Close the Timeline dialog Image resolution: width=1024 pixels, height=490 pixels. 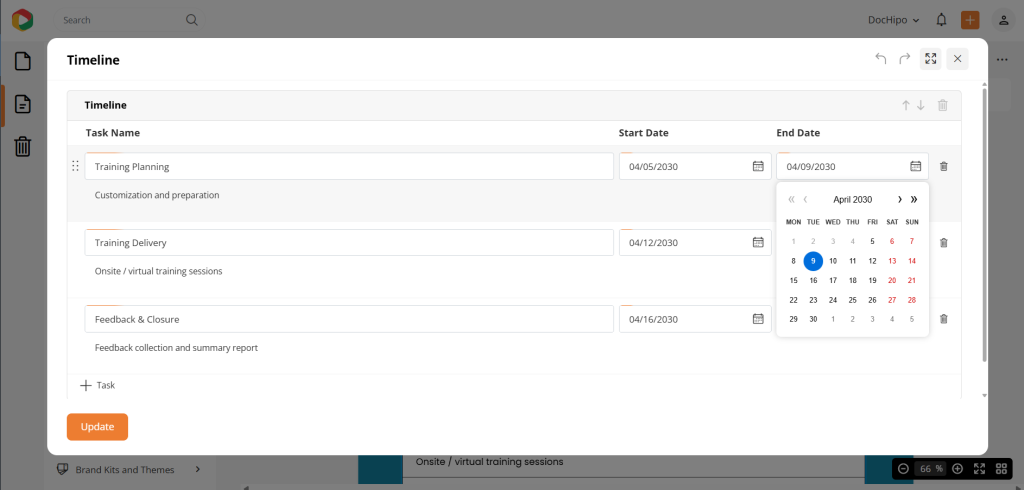point(957,59)
